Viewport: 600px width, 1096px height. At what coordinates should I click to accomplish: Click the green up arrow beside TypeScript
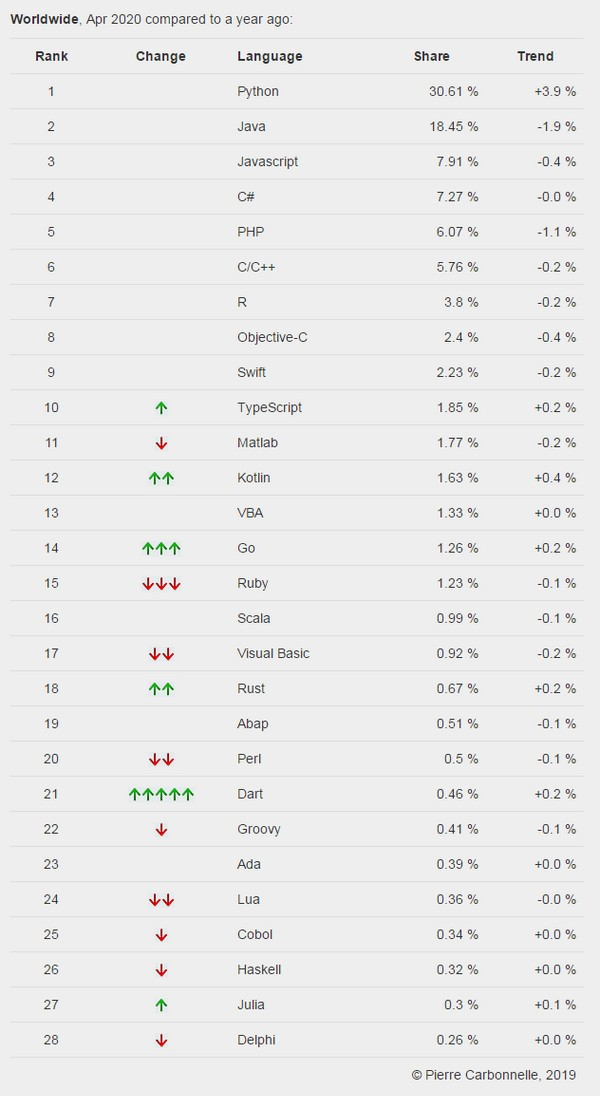click(161, 408)
